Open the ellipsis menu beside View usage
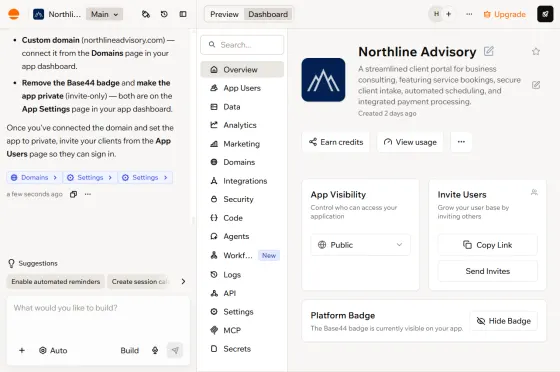The image size is (560, 372). point(461,142)
